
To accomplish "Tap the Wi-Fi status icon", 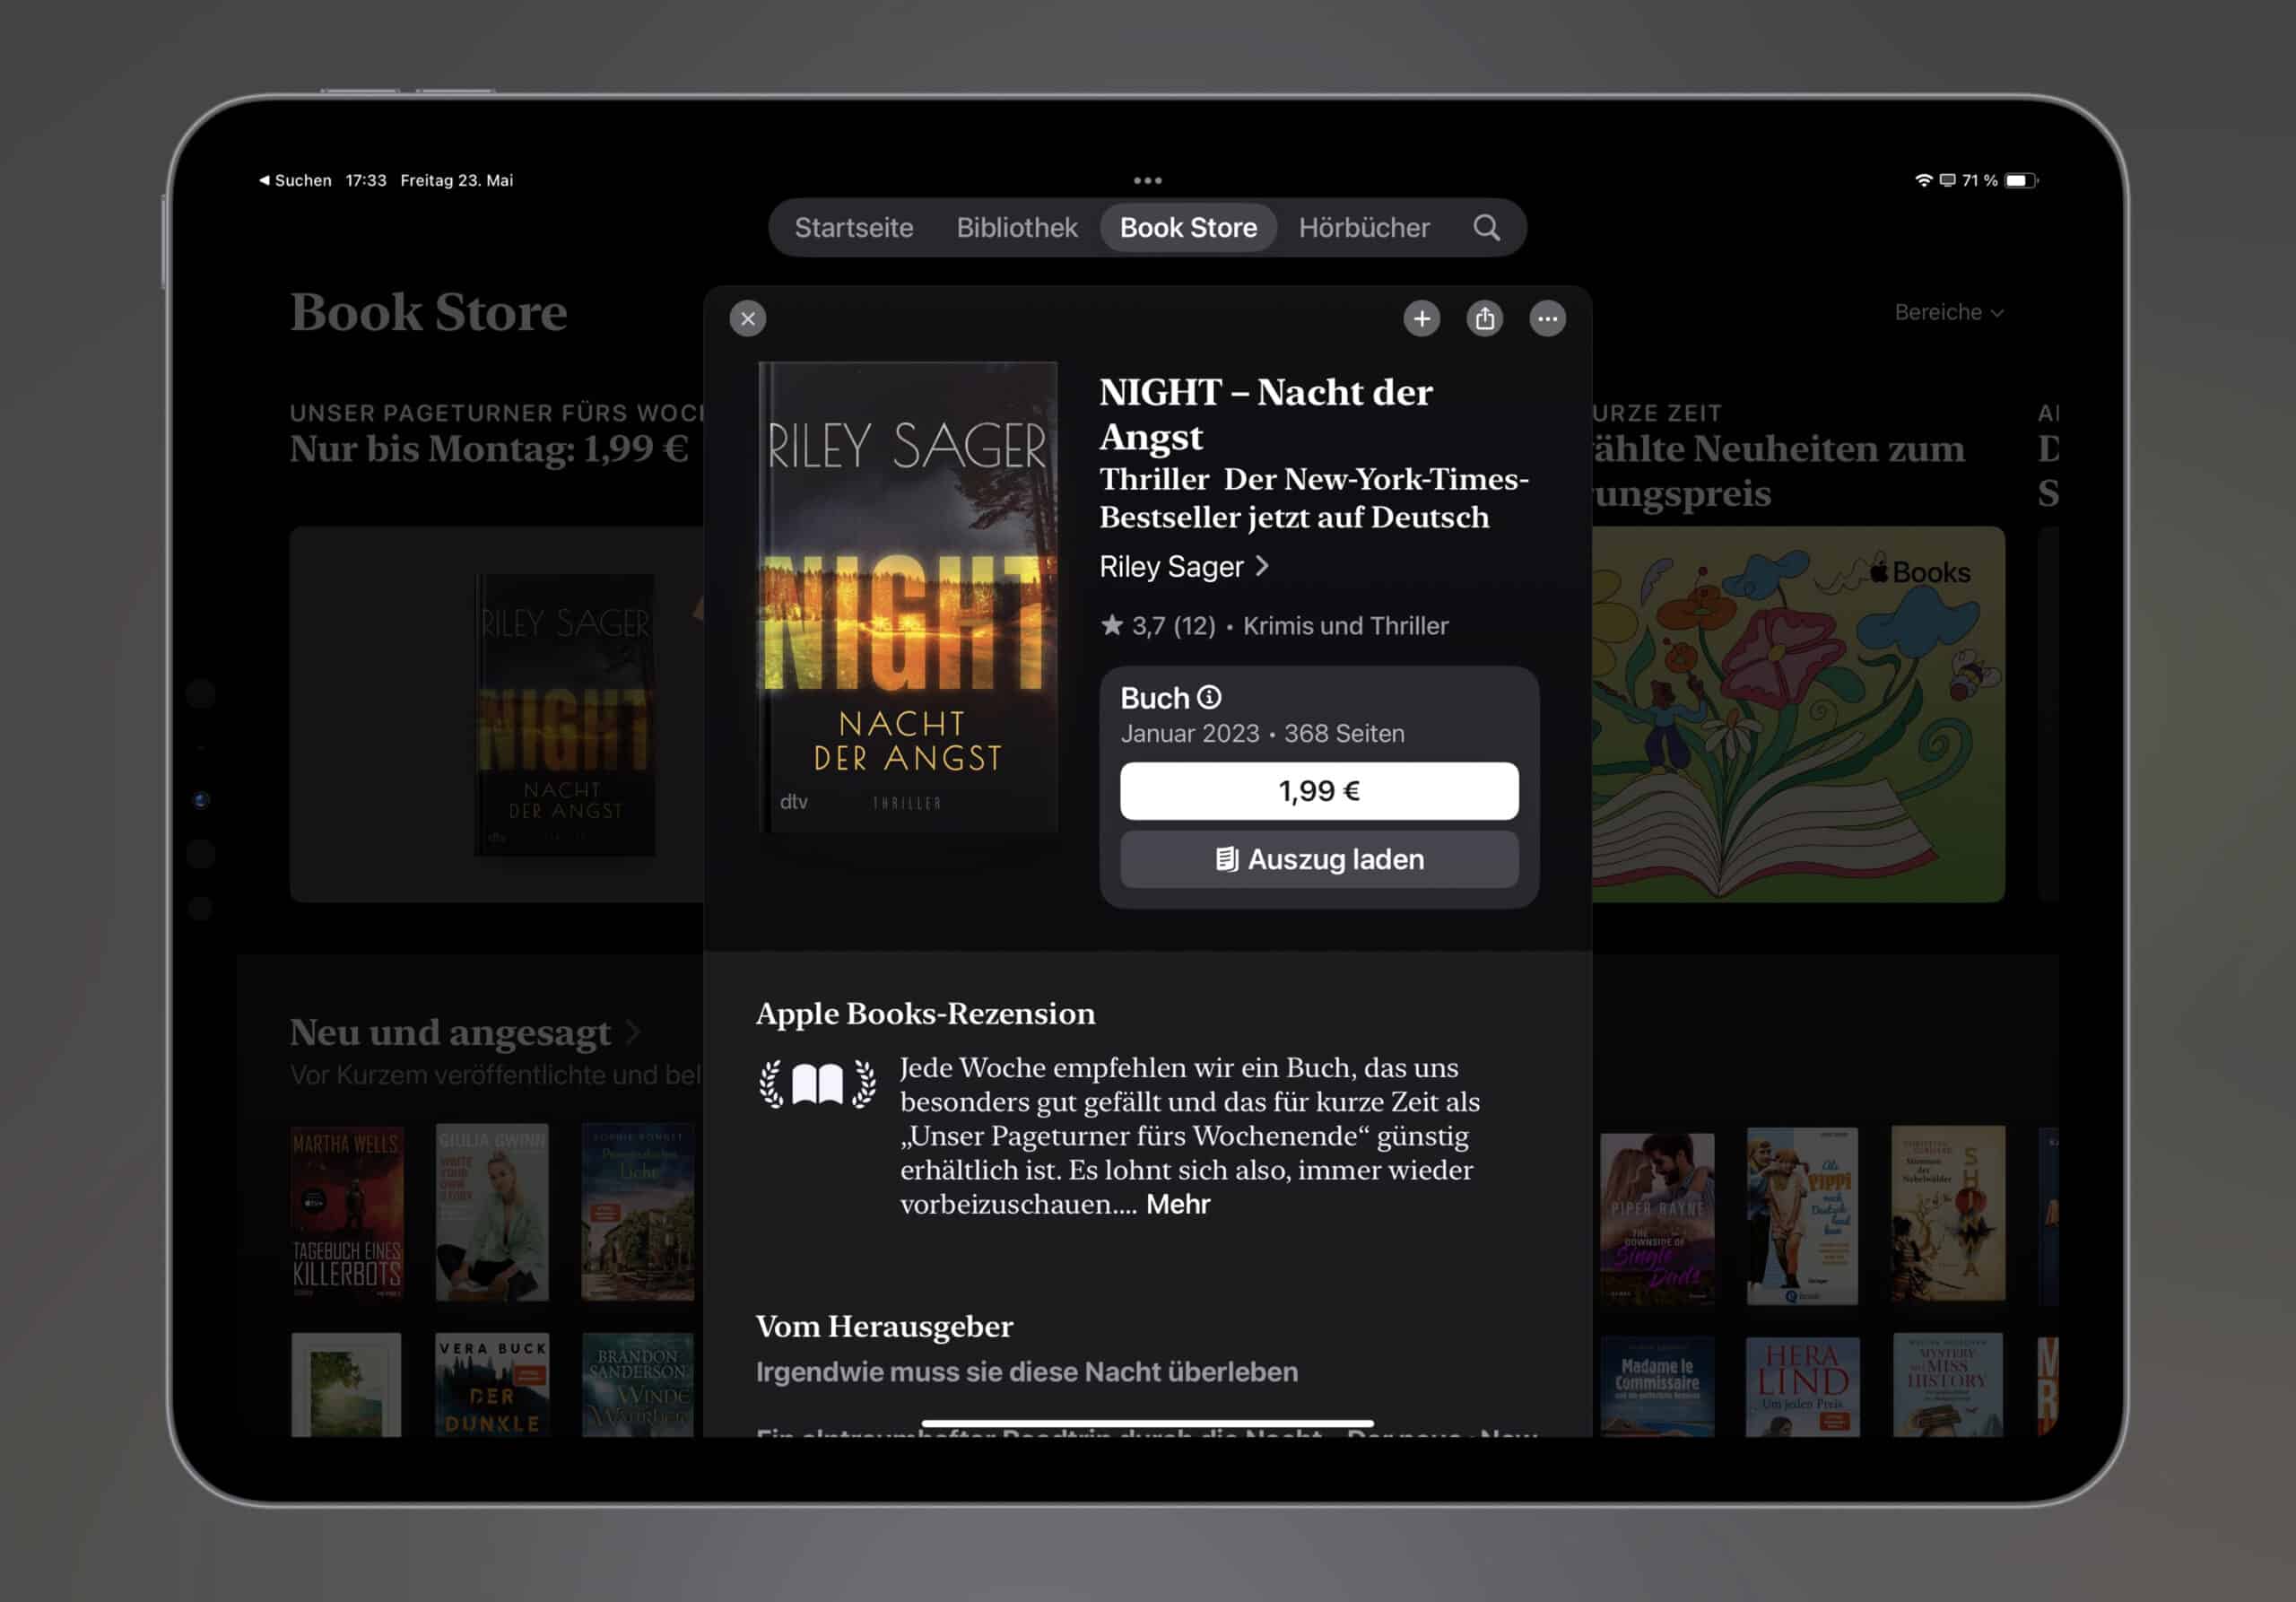I will (1922, 180).
